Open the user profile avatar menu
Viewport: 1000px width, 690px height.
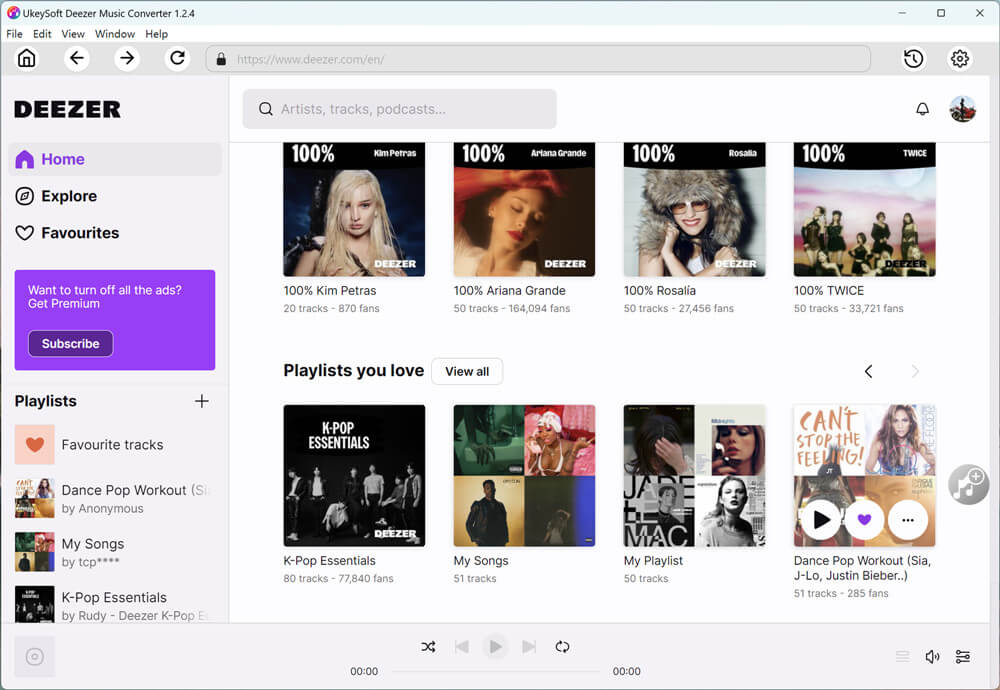[x=962, y=109]
